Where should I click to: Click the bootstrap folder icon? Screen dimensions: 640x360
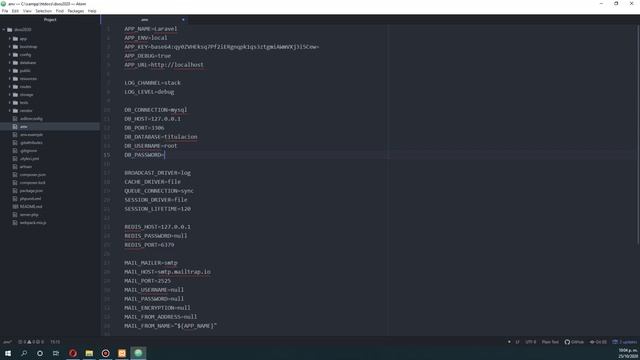pos(15,47)
